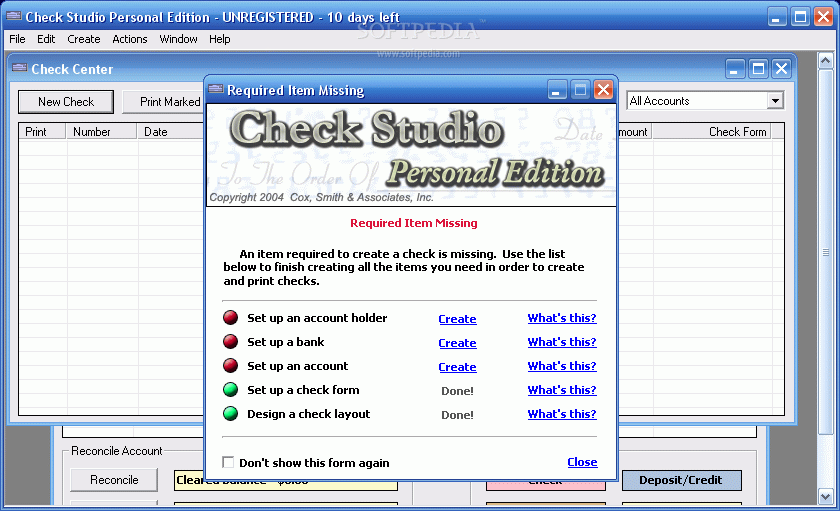
Task: Close the Check Center window
Action: [x=782, y=69]
